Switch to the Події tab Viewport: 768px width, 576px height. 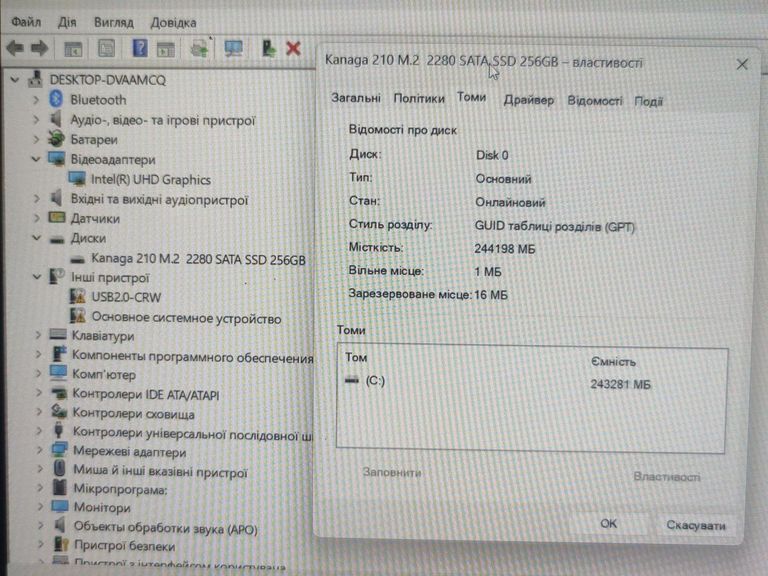point(648,101)
